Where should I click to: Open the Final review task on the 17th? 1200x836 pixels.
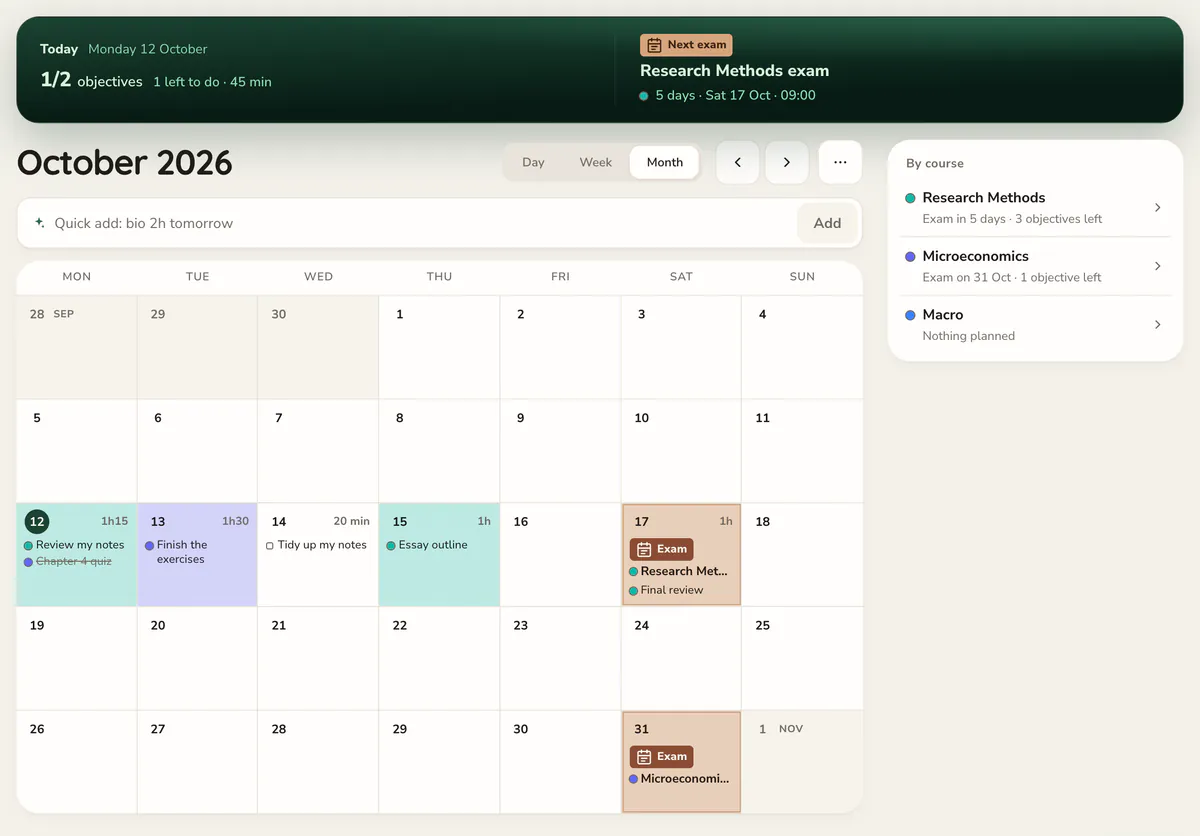672,590
